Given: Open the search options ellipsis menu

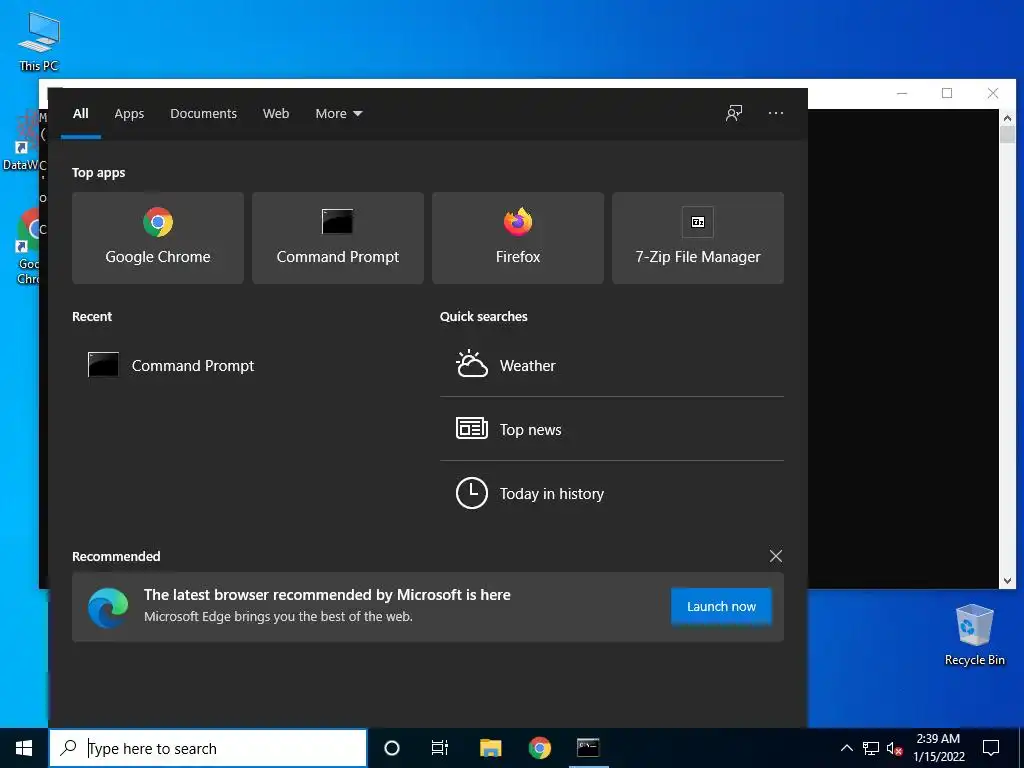Looking at the screenshot, I should coord(776,113).
